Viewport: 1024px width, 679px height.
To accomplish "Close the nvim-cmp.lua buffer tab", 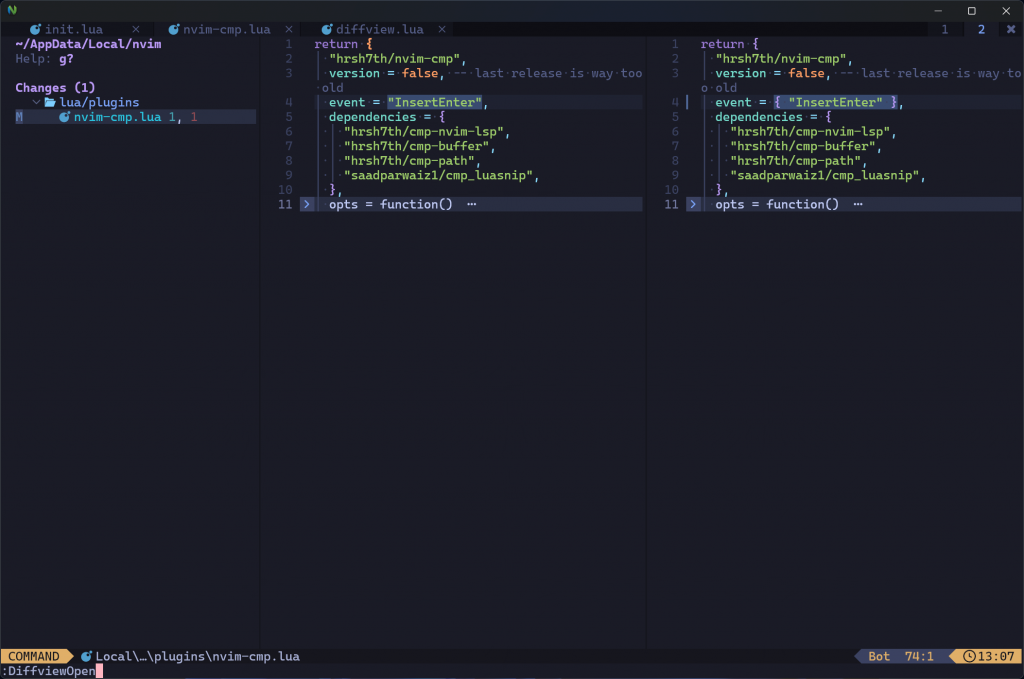I will [289, 30].
